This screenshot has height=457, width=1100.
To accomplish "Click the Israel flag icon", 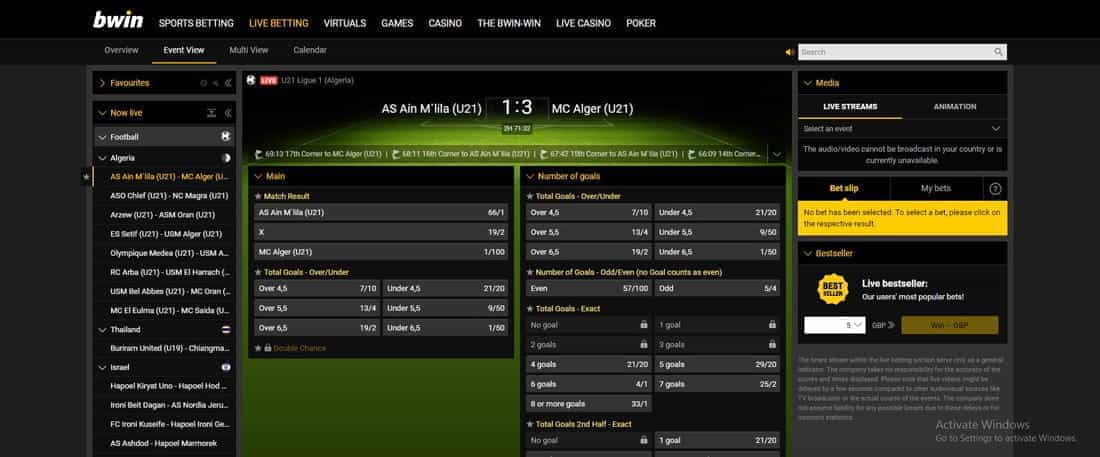I will [226, 367].
